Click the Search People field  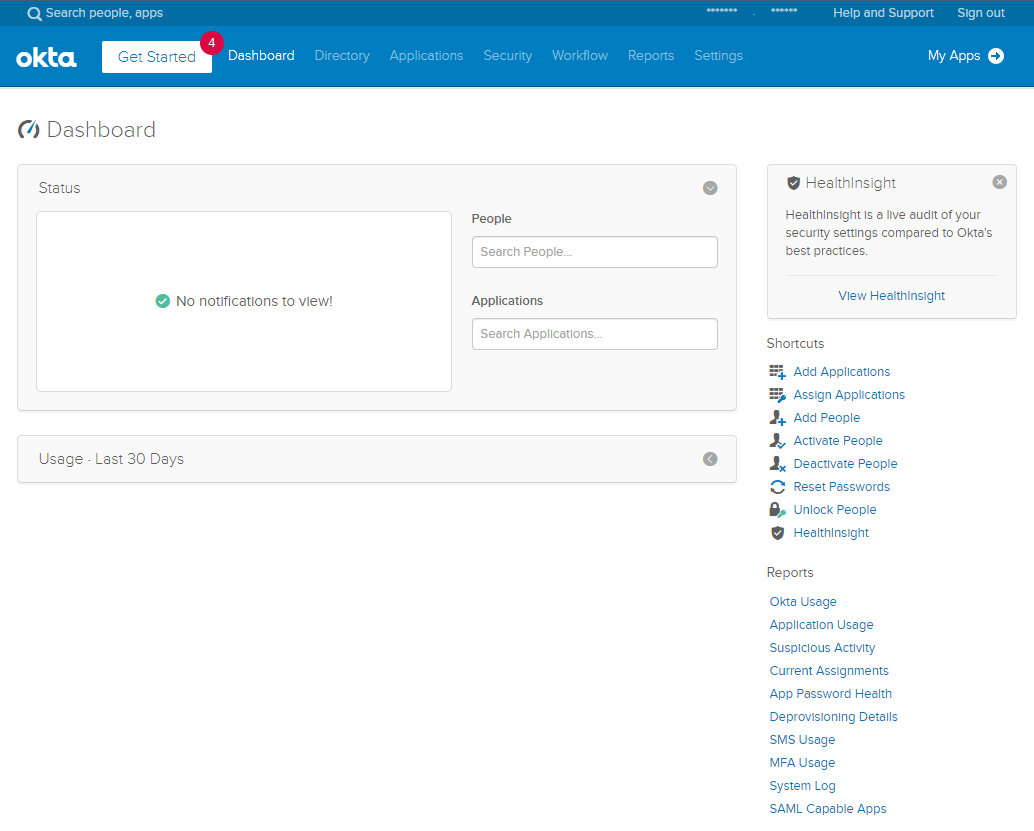(x=595, y=252)
